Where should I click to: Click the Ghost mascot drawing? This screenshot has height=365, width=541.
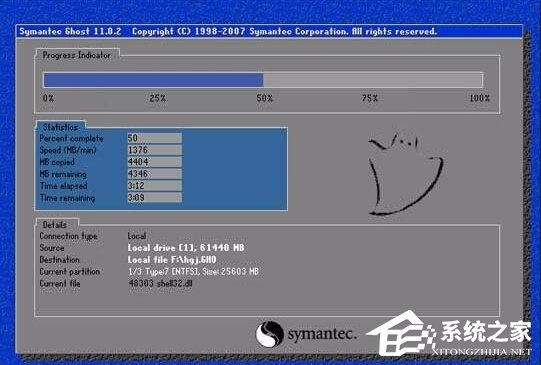[405, 175]
